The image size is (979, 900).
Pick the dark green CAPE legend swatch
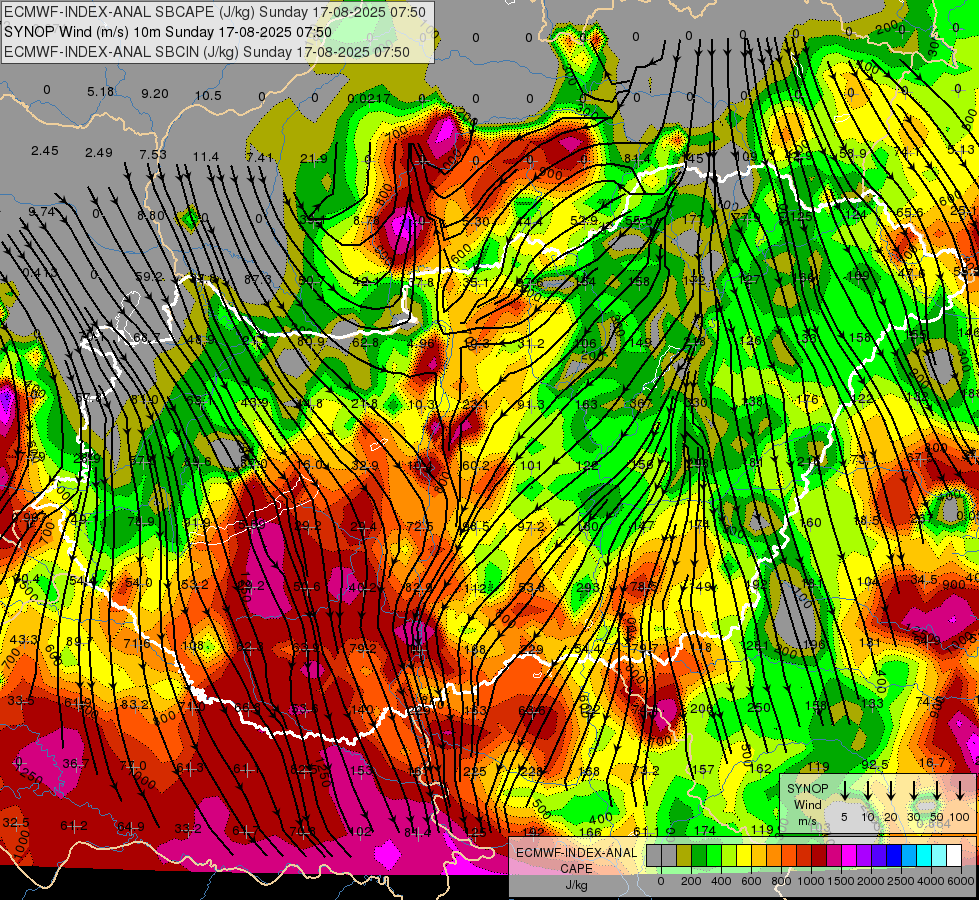(699, 855)
